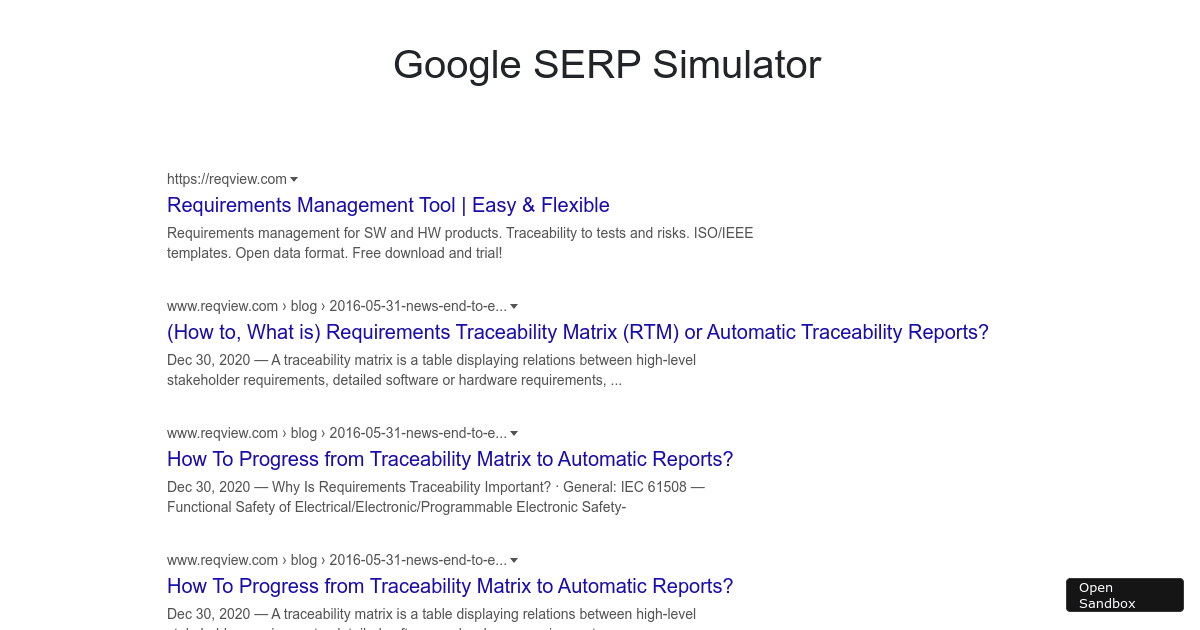Click the blog breadcrumb in the fourth result
This screenshot has height=630, width=1200.
(x=304, y=560)
